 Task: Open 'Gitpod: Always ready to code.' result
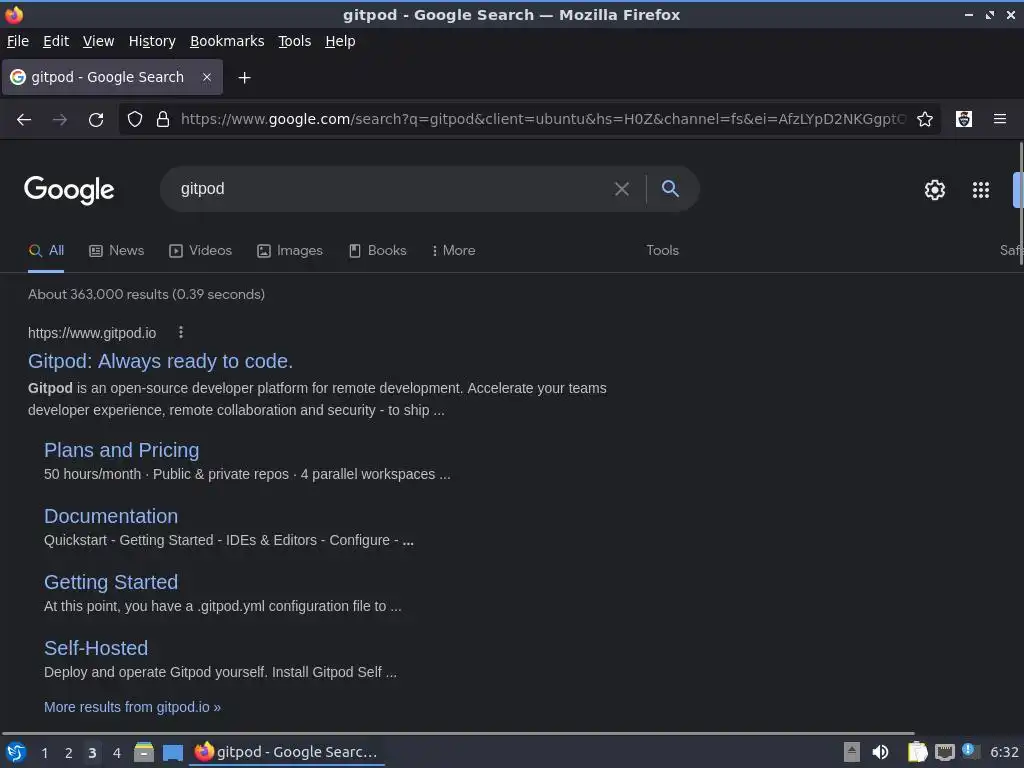point(160,361)
